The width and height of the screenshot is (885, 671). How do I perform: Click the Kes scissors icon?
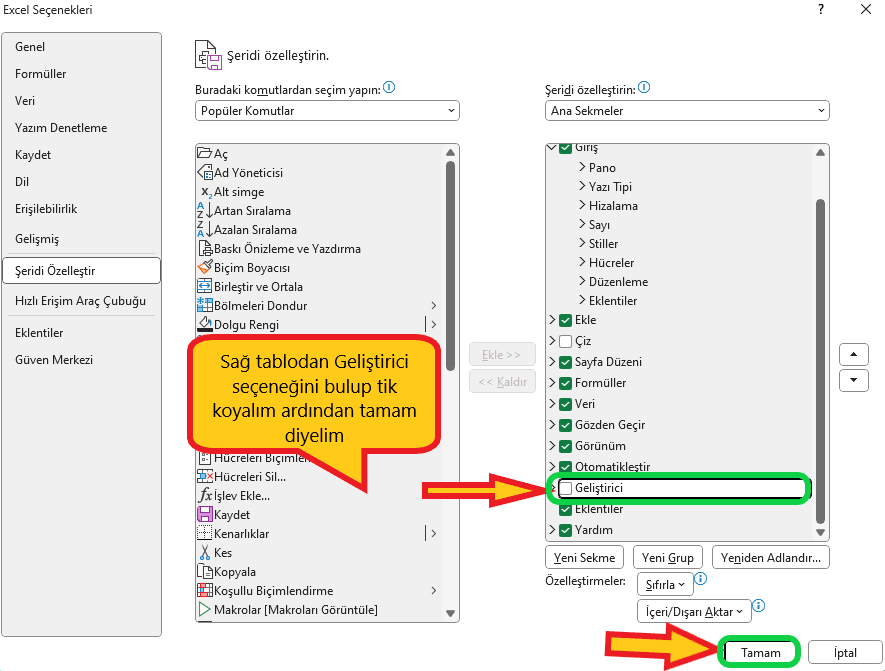pos(205,553)
